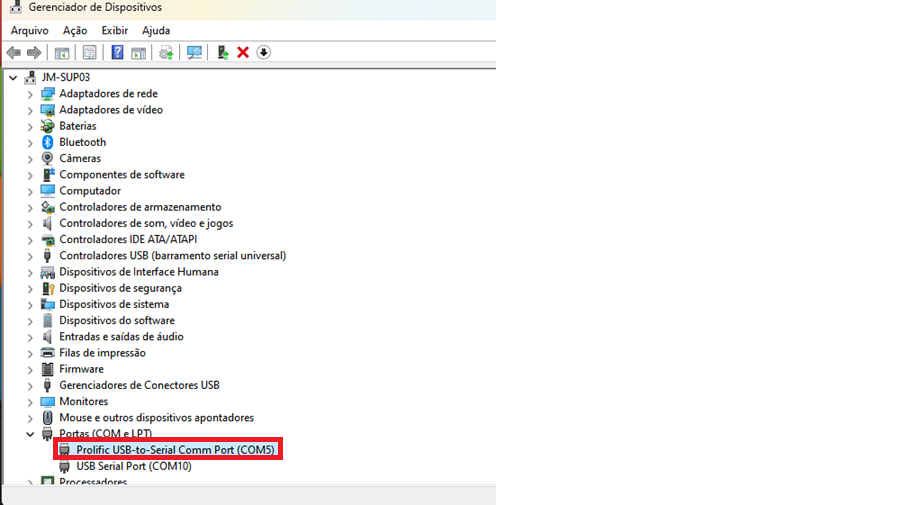The width and height of the screenshot is (920, 505).
Task: Expand Controladores USB category
Action: point(30,256)
